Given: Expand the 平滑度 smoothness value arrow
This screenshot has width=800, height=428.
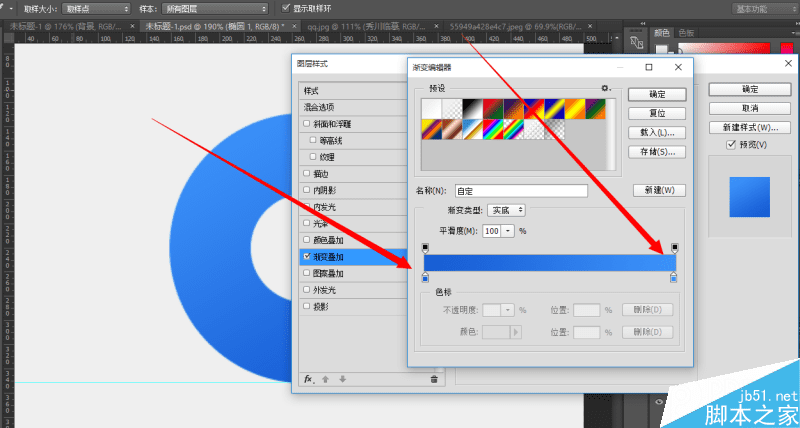Looking at the screenshot, I should click(x=508, y=231).
